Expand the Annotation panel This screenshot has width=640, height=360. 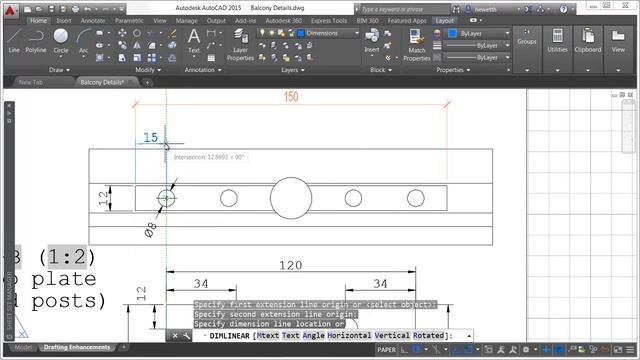203,70
